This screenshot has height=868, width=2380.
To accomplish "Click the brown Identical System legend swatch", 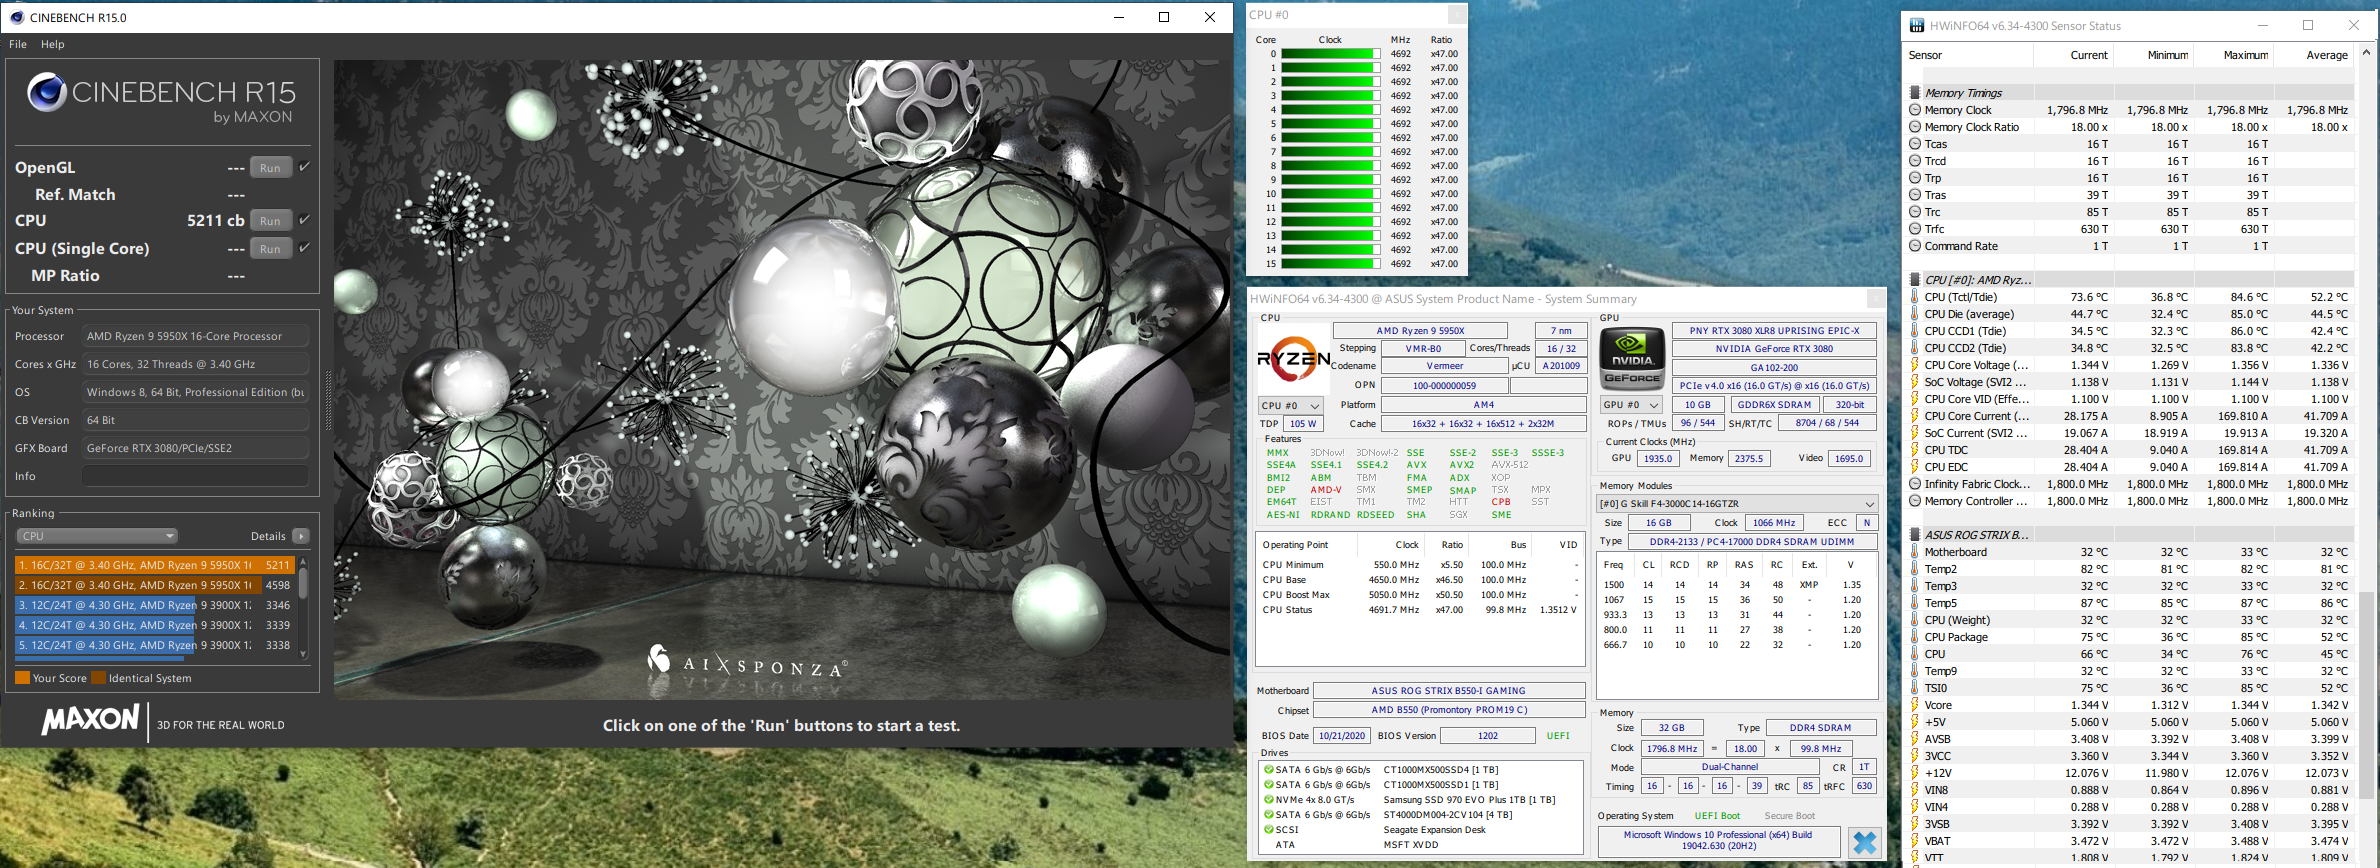I will 98,678.
